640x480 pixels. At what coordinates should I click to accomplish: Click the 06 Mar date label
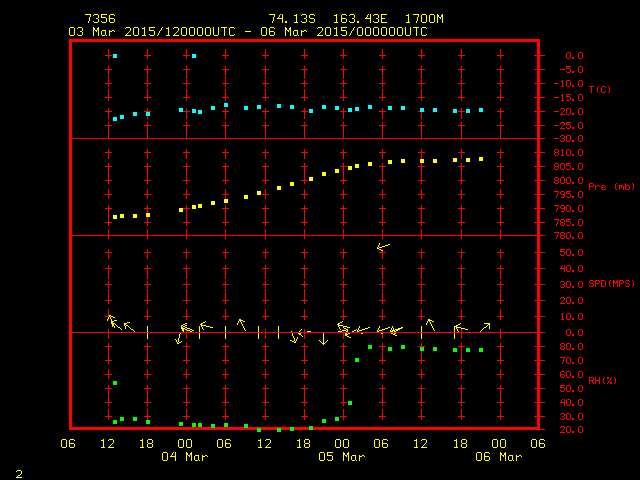[x=498, y=457]
